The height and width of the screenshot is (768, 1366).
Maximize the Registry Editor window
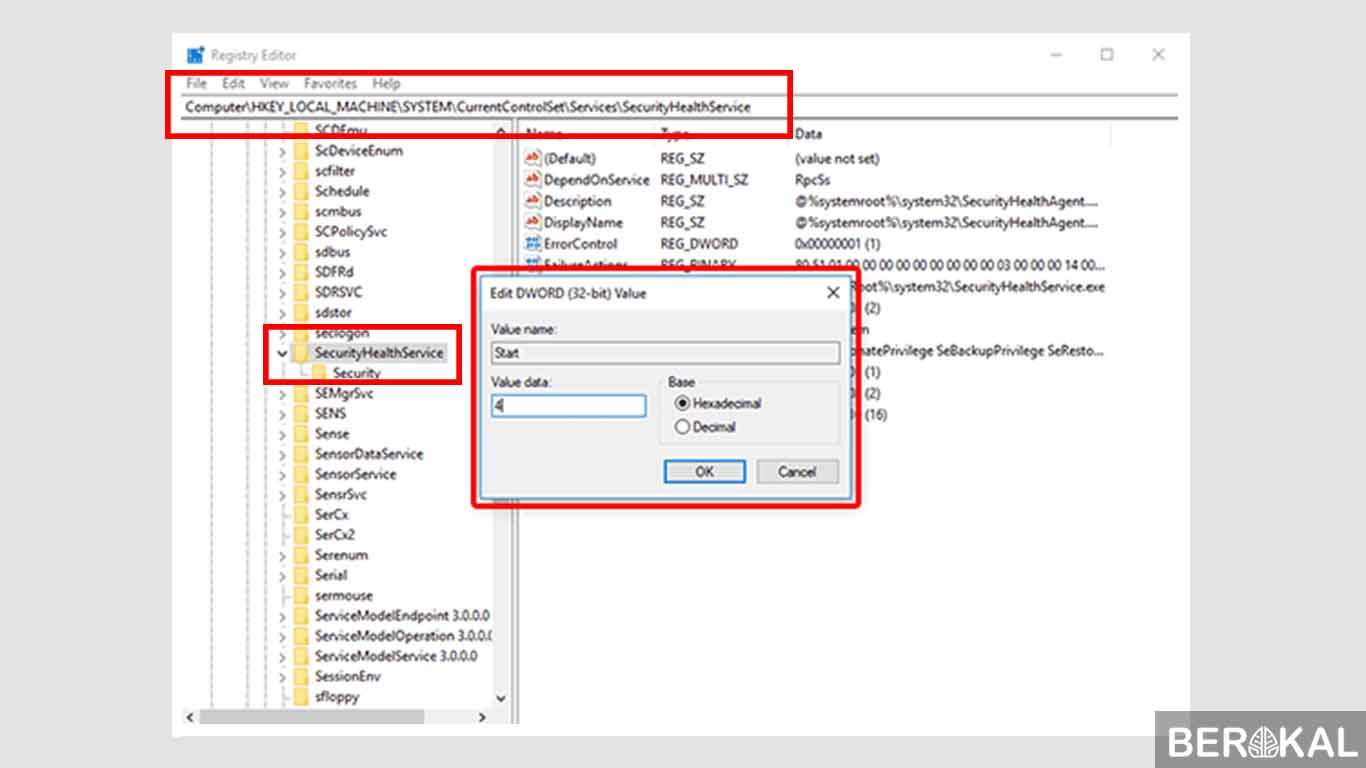[x=1107, y=55]
